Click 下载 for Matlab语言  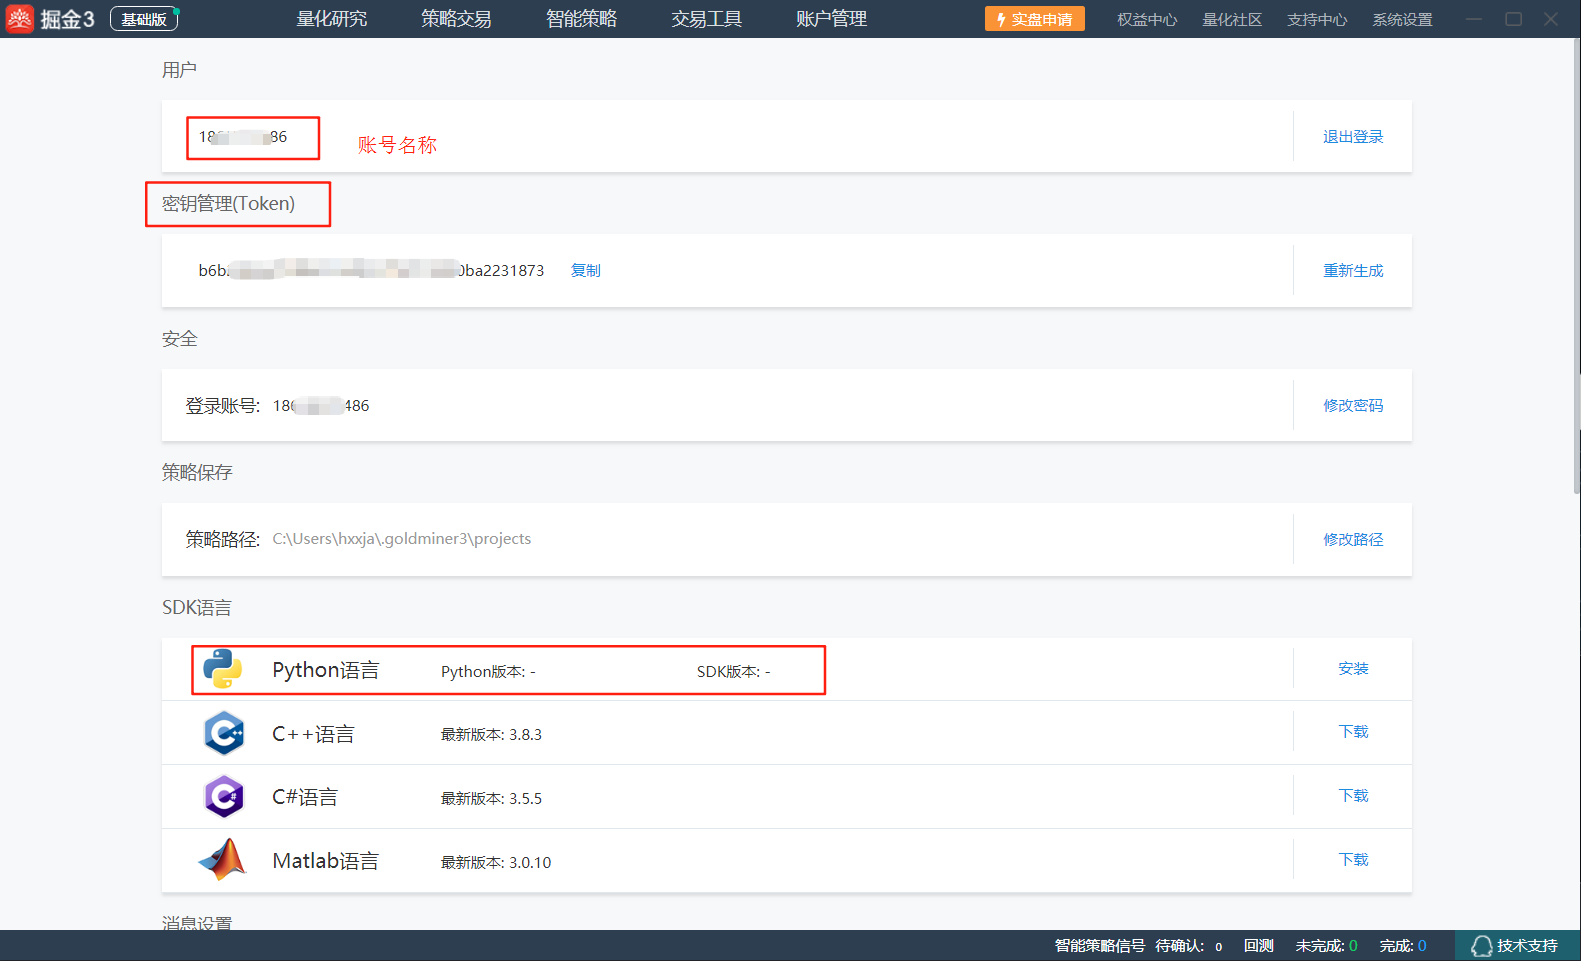pyautogui.click(x=1353, y=860)
